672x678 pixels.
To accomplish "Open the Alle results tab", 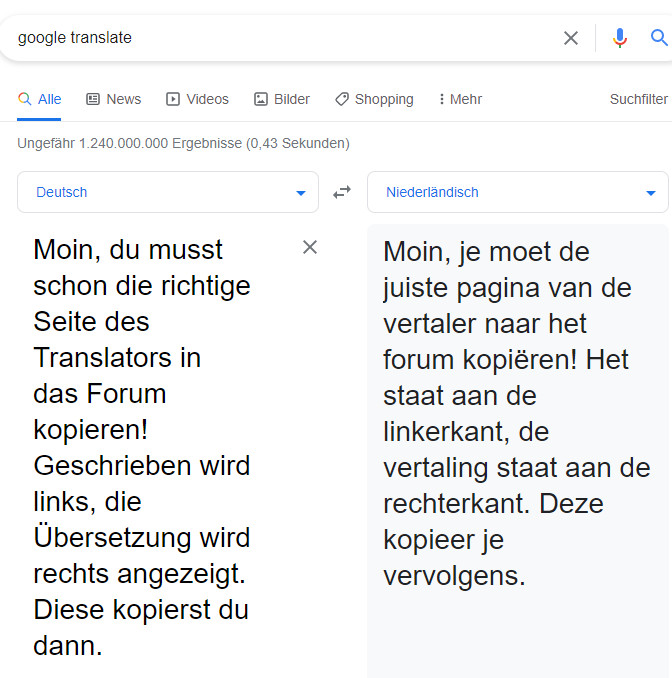I will click(40, 99).
